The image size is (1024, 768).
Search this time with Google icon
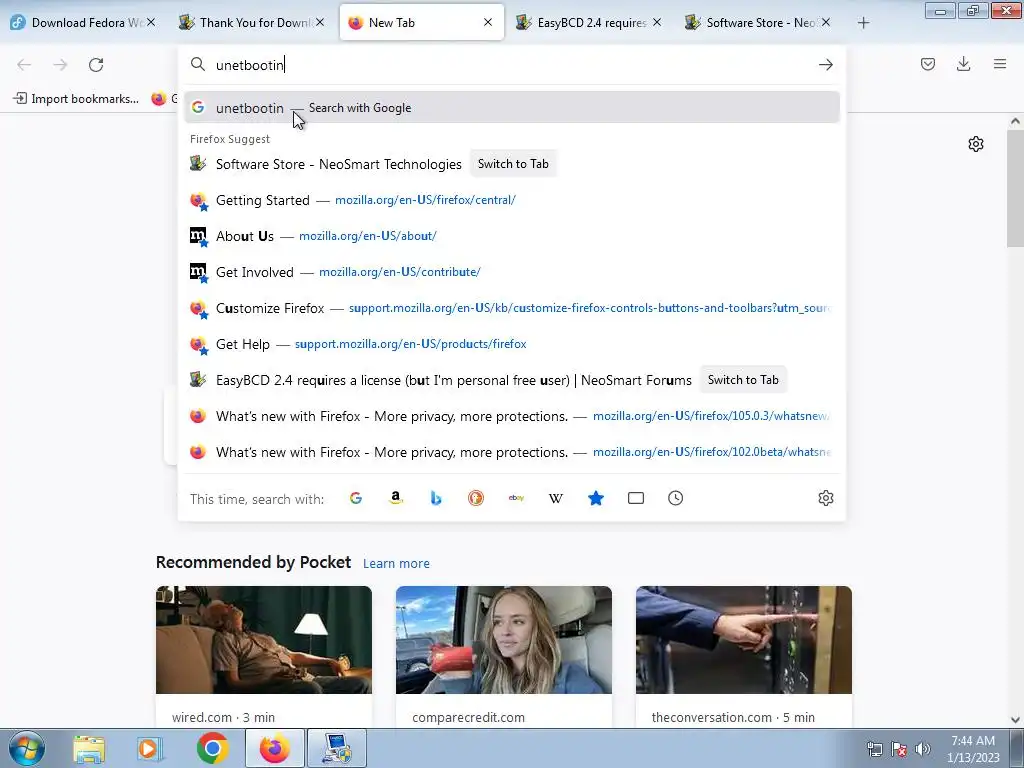(356, 498)
